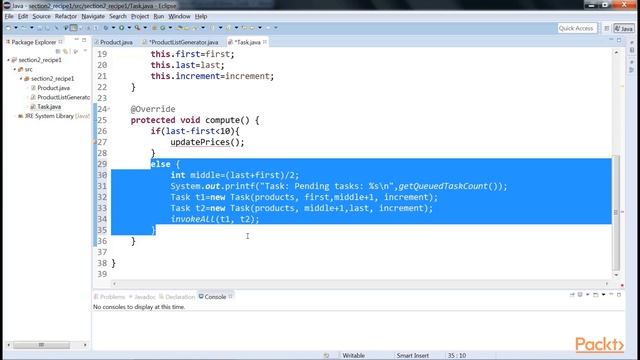Click the editor scrollbar up arrow
640x360 pixels.
coord(616,52)
